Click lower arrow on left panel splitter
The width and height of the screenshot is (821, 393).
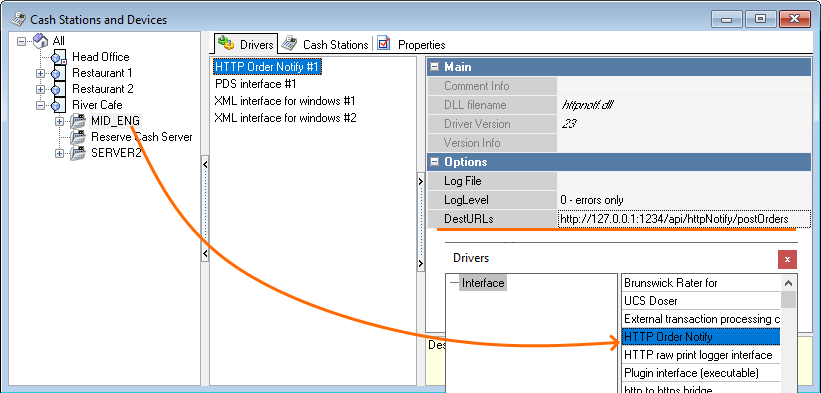point(205,254)
